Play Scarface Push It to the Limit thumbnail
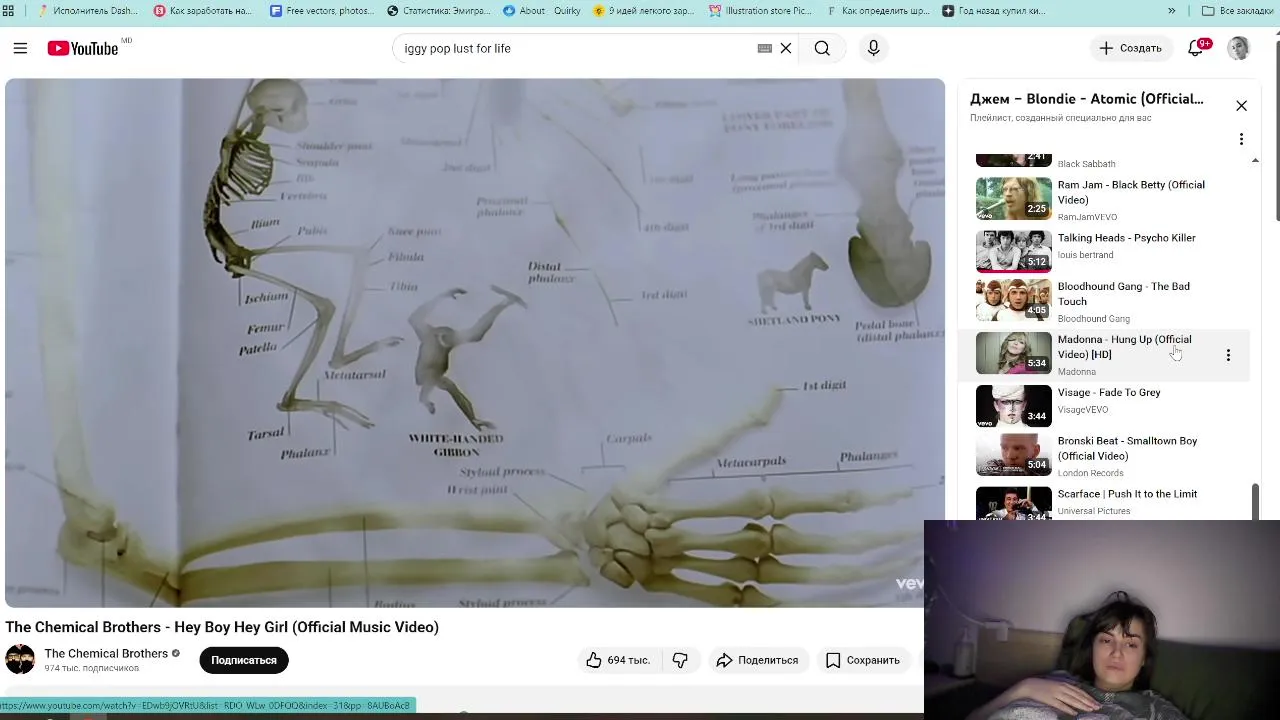Image resolution: width=1280 pixels, height=720 pixels. pyautogui.click(x=1013, y=504)
